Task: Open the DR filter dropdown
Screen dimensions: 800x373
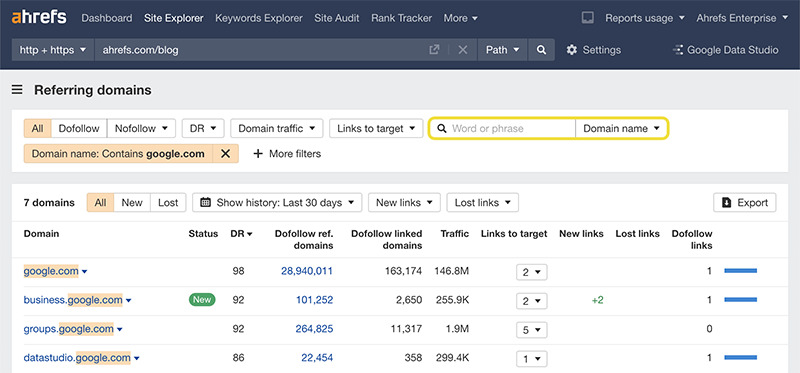Action: click(203, 128)
